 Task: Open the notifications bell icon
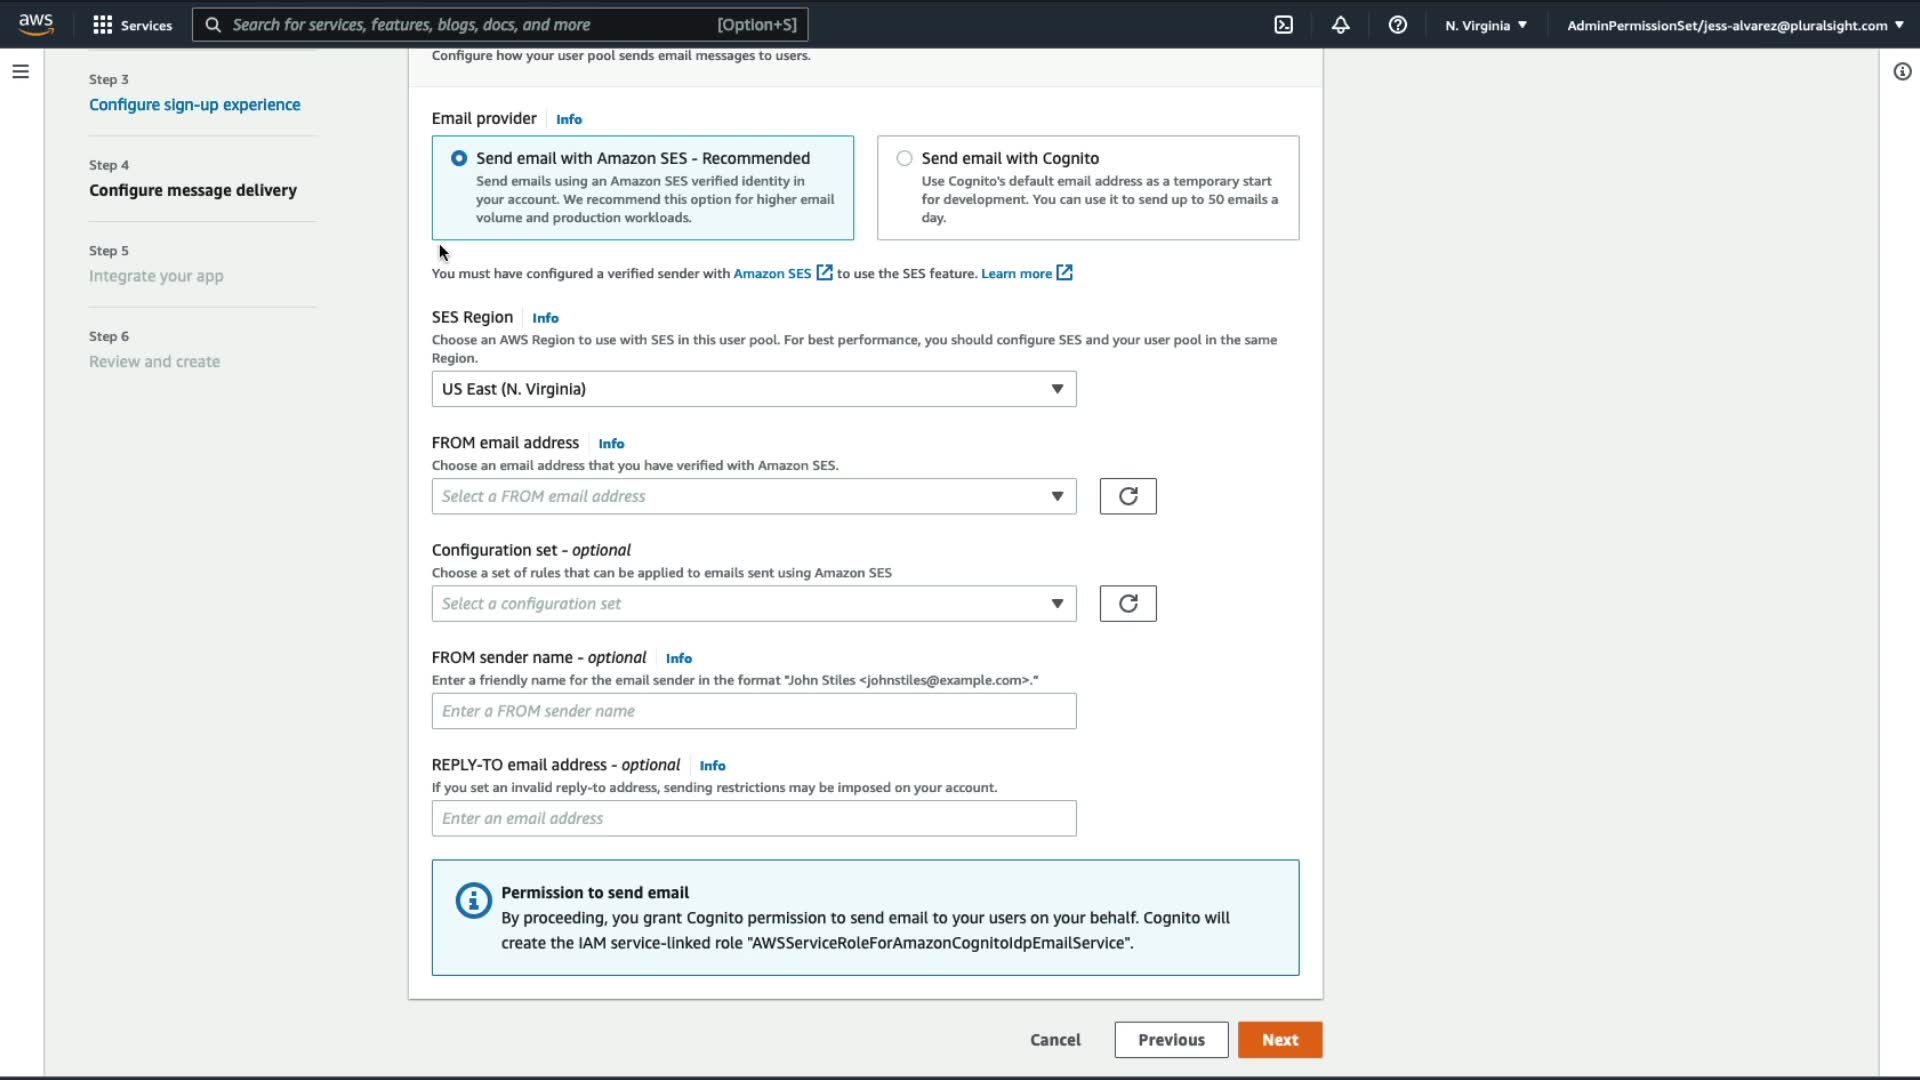[x=1340, y=25]
